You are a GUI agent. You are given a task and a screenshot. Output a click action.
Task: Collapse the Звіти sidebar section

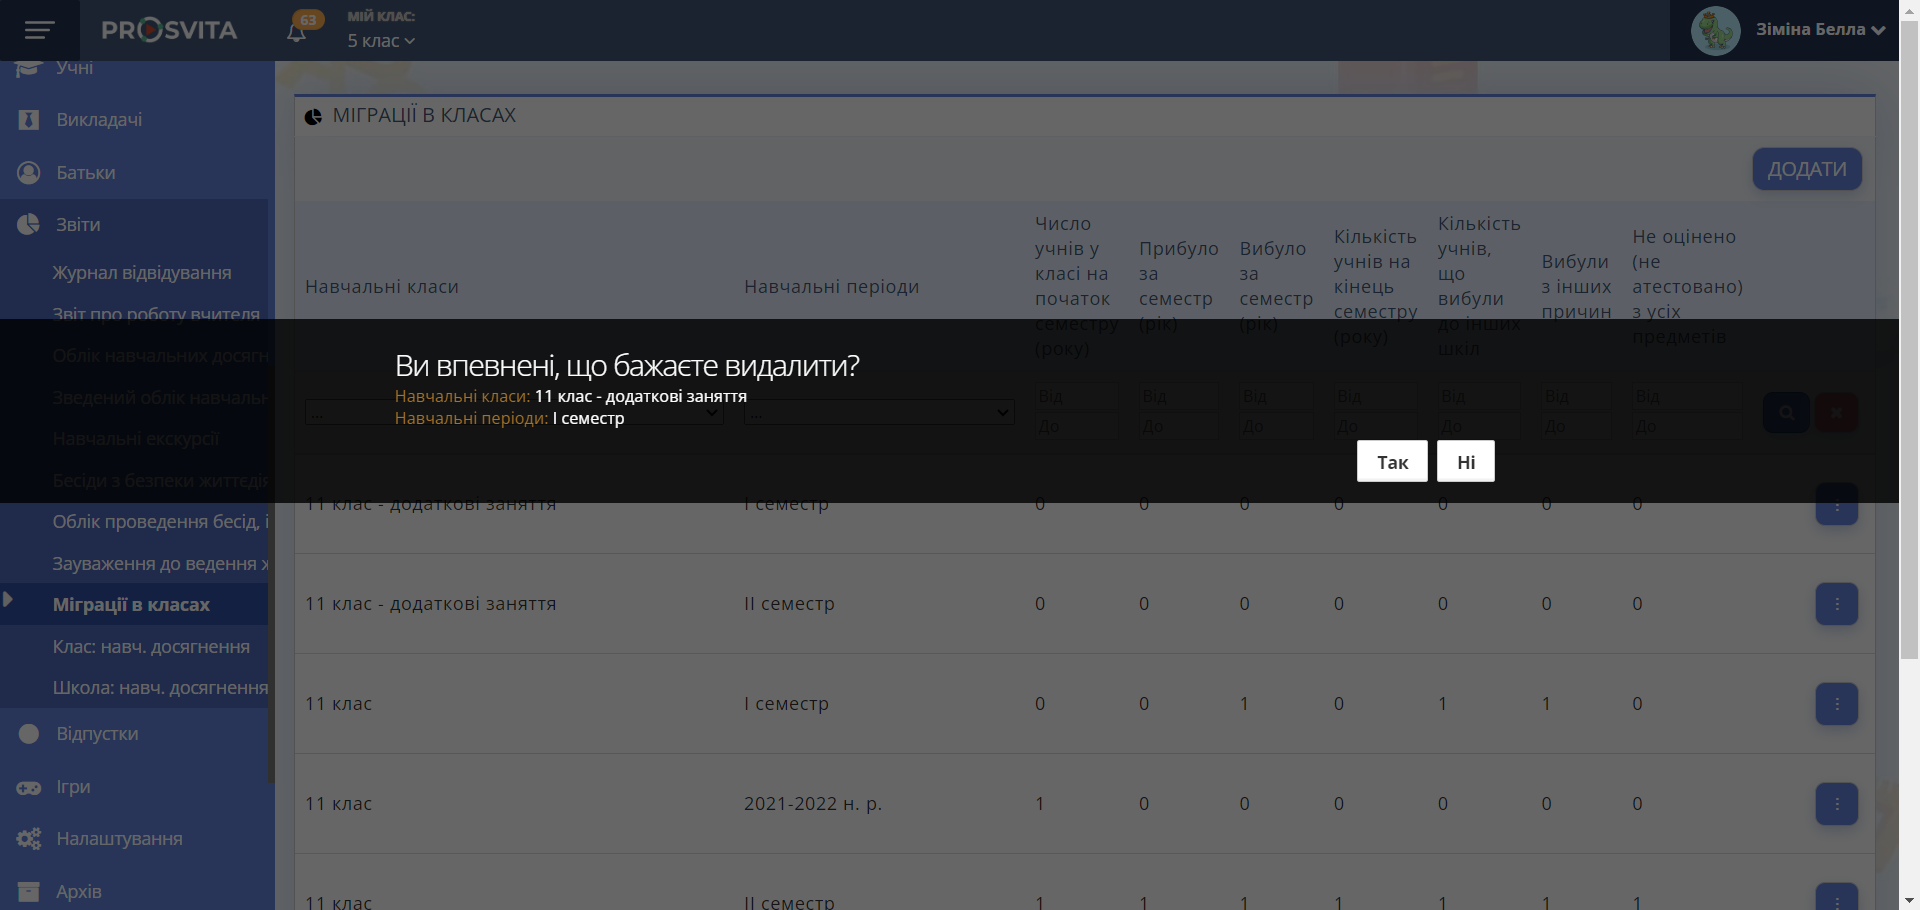(78, 225)
